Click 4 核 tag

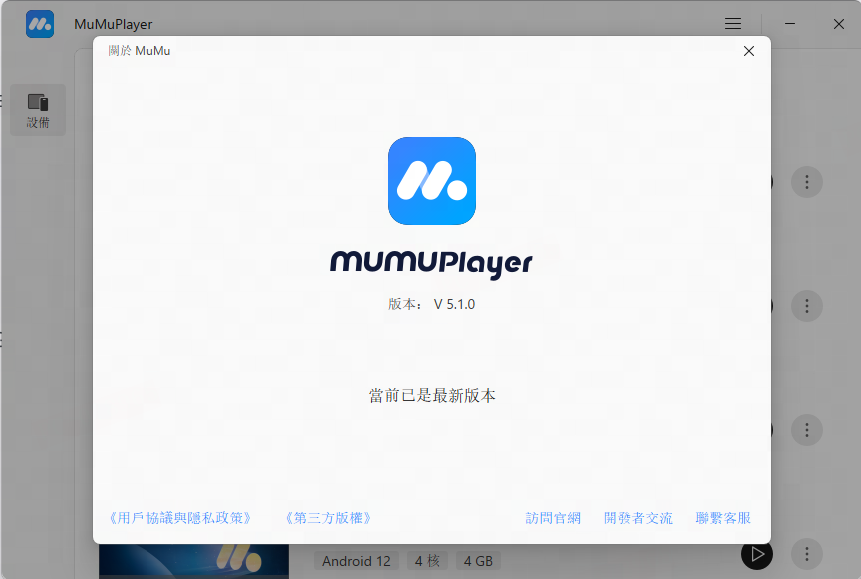point(427,561)
